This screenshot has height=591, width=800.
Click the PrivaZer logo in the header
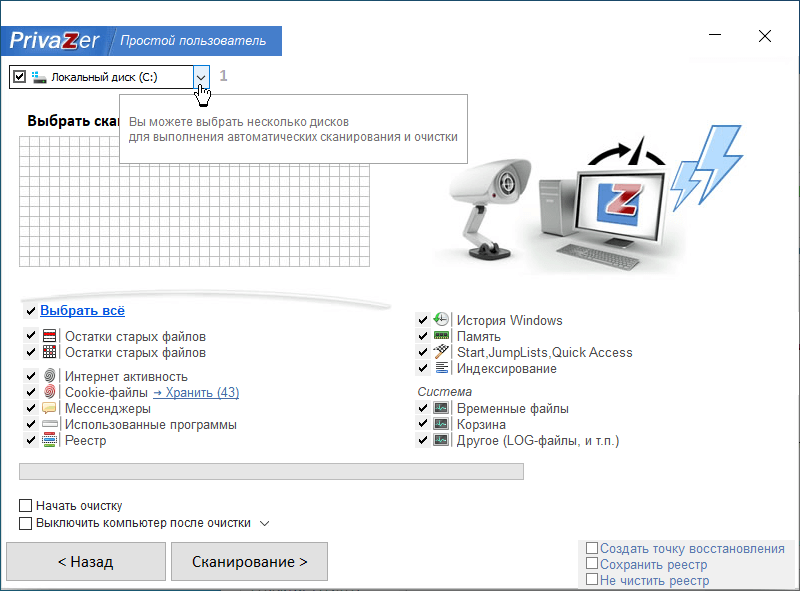54,40
